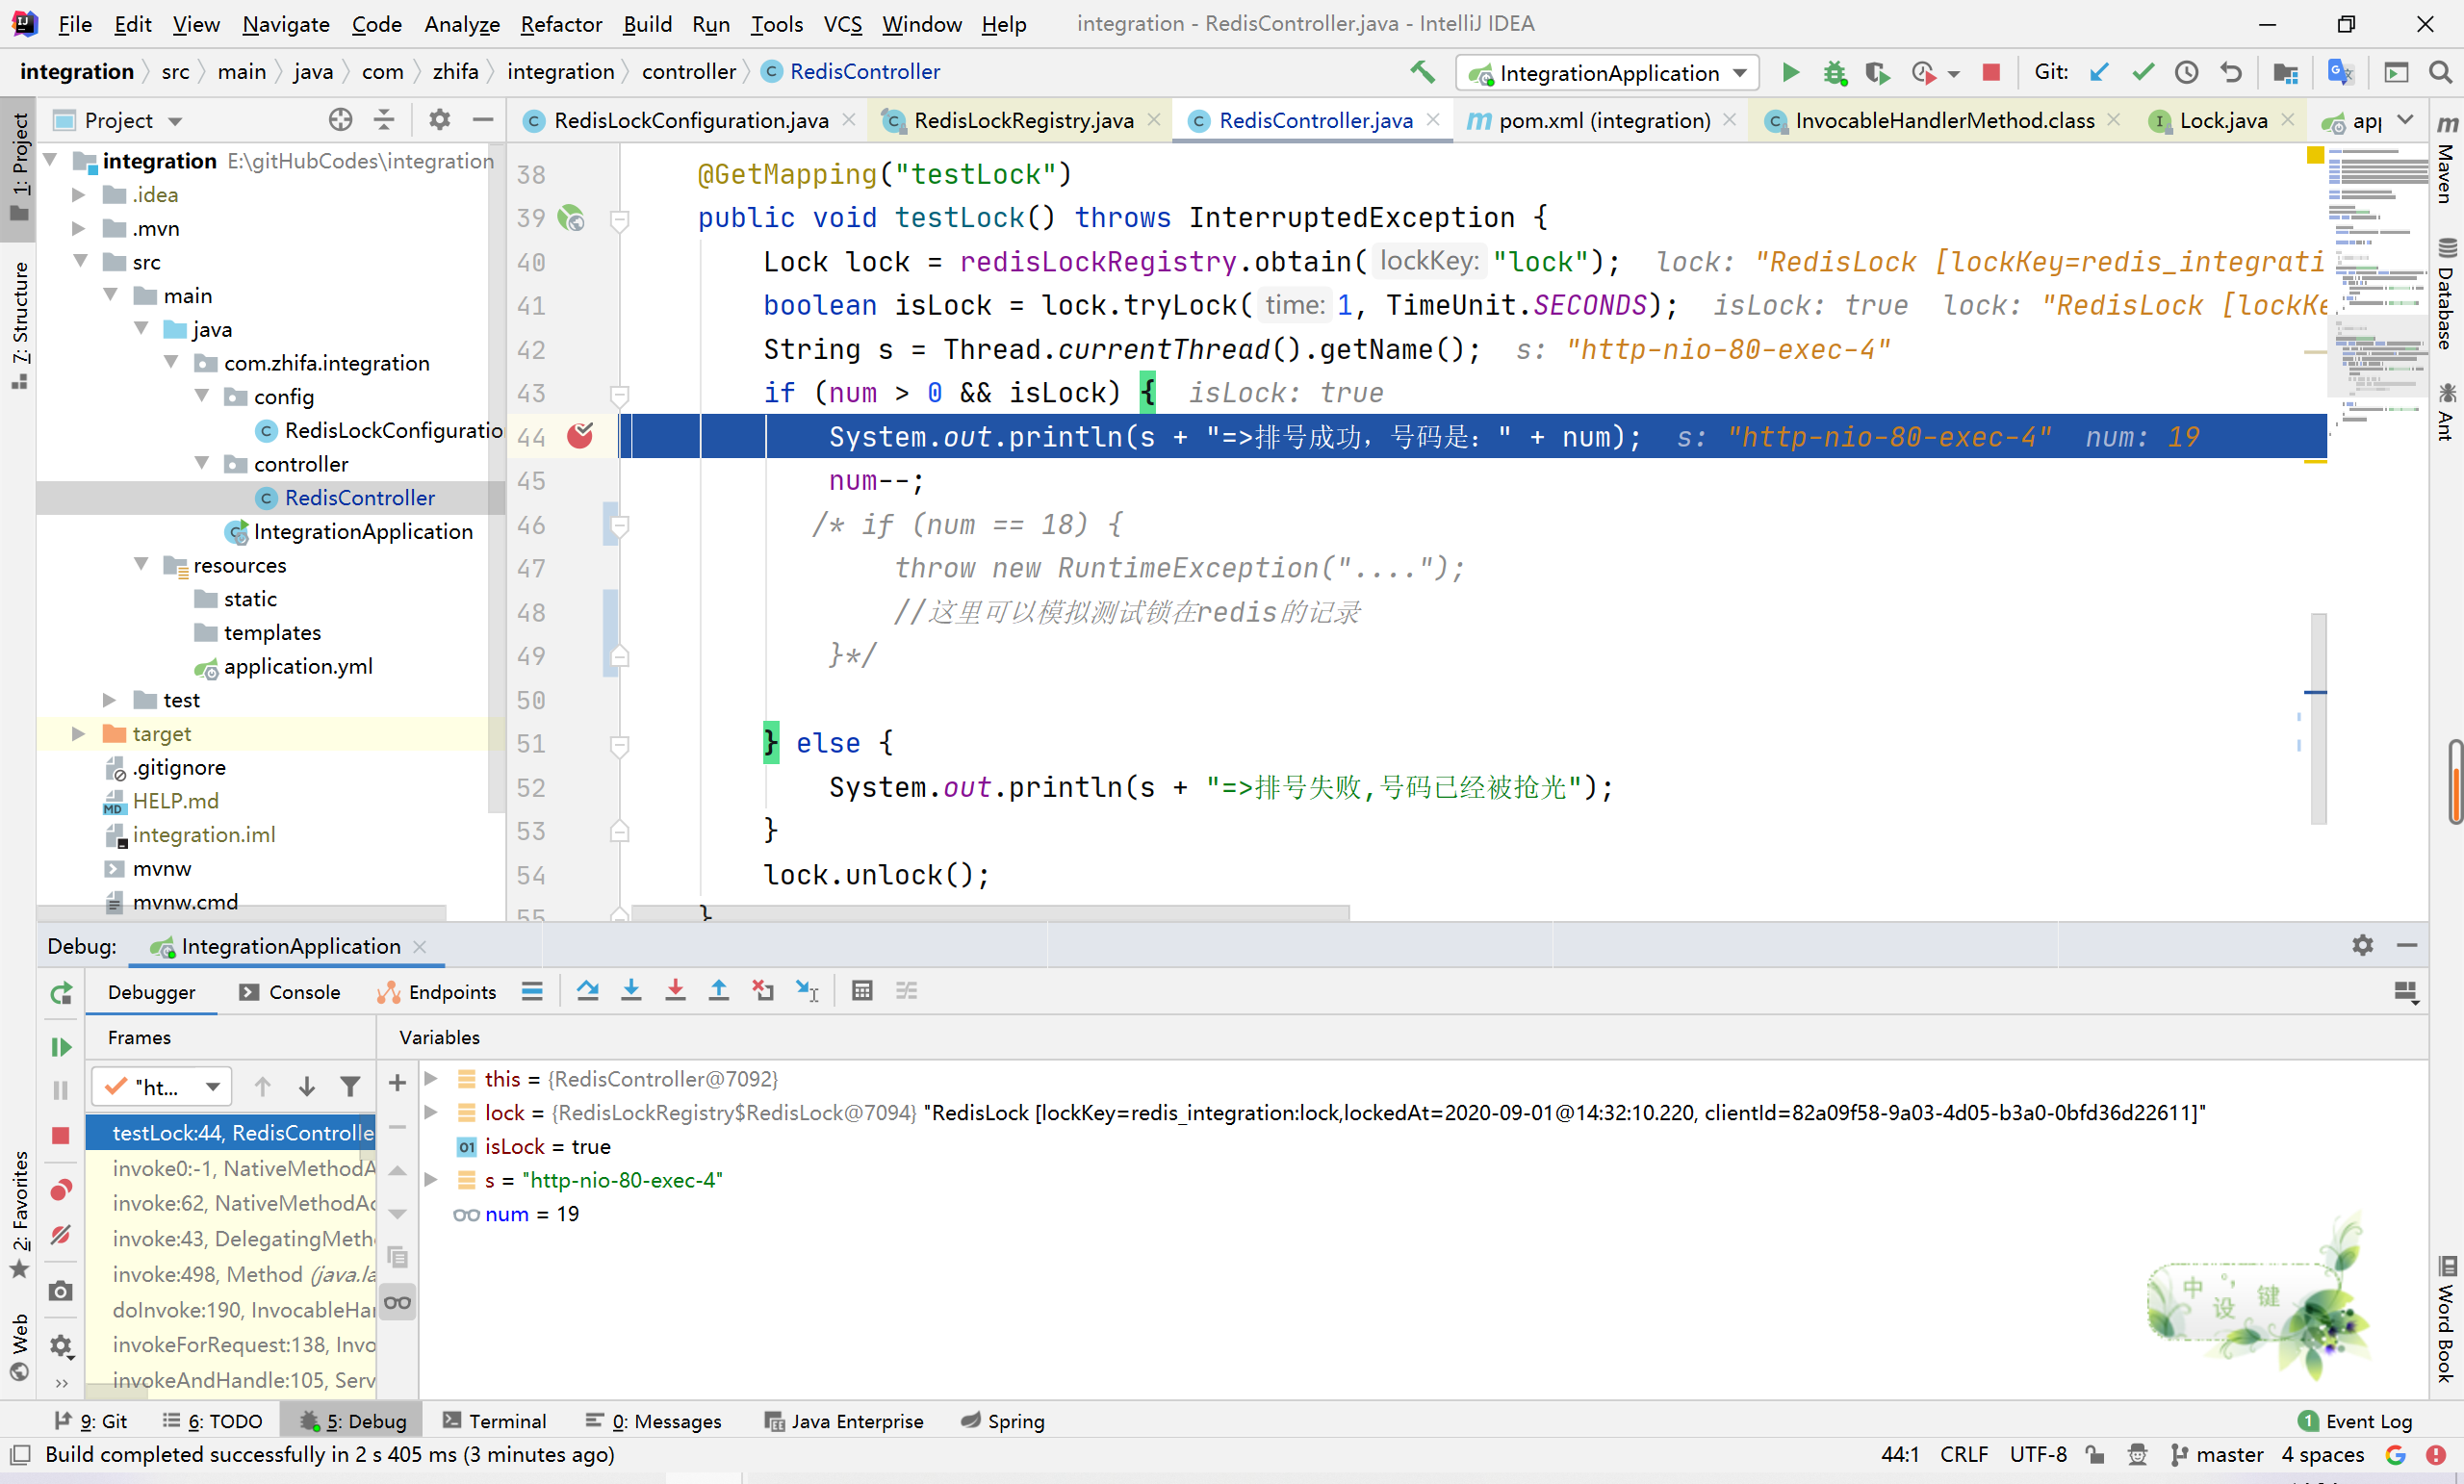Toggle the watches glasses button in Variables
The height and width of the screenshot is (1484, 2464).
tap(397, 1302)
